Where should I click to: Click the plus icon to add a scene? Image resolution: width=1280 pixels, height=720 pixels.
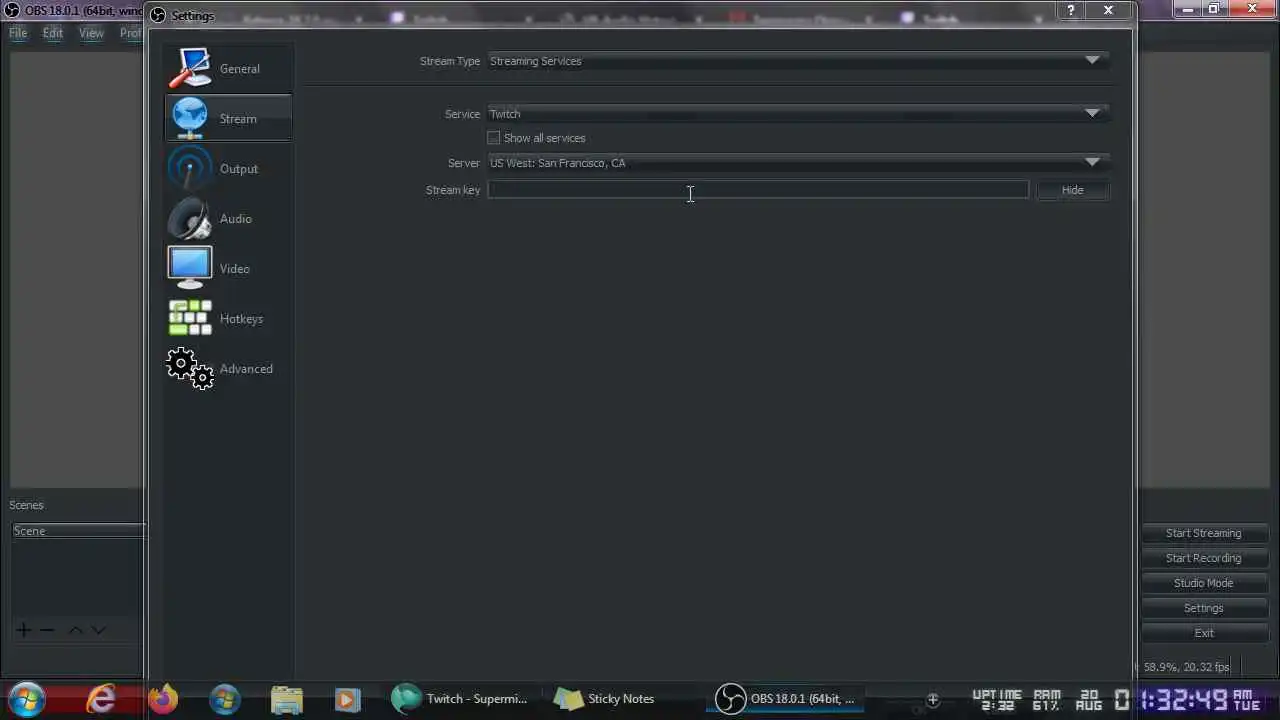[x=23, y=630]
